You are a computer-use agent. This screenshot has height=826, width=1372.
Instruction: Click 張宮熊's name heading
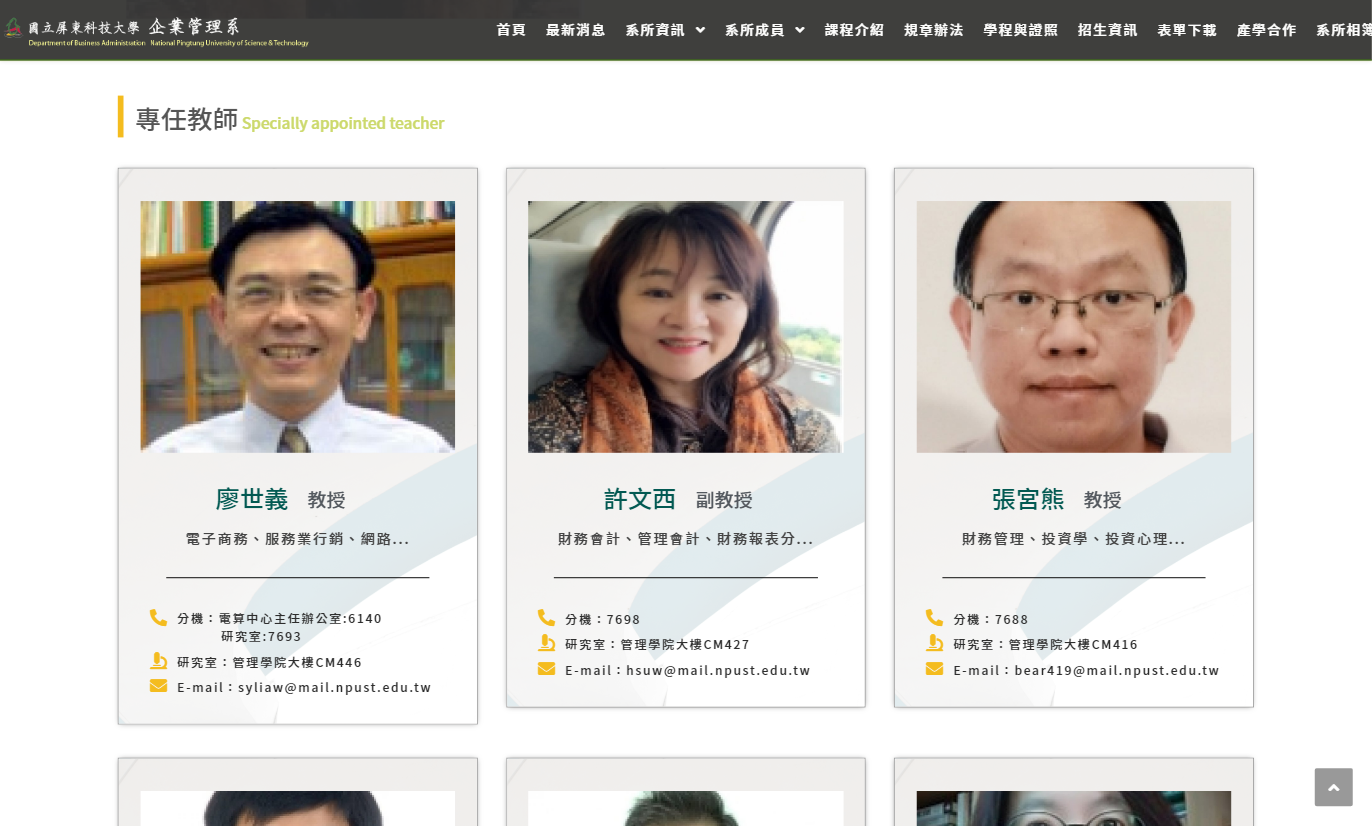tap(1028, 499)
